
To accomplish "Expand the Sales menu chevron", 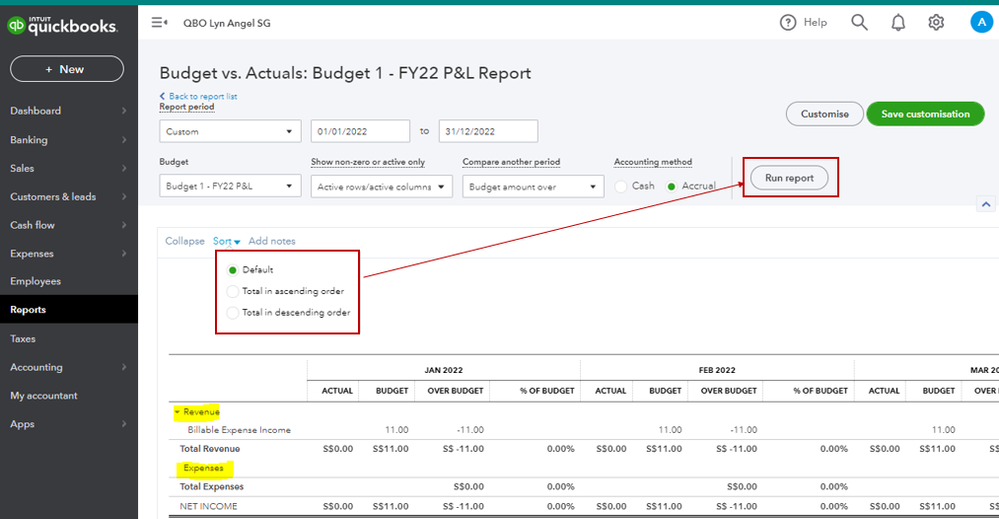I will pos(124,168).
